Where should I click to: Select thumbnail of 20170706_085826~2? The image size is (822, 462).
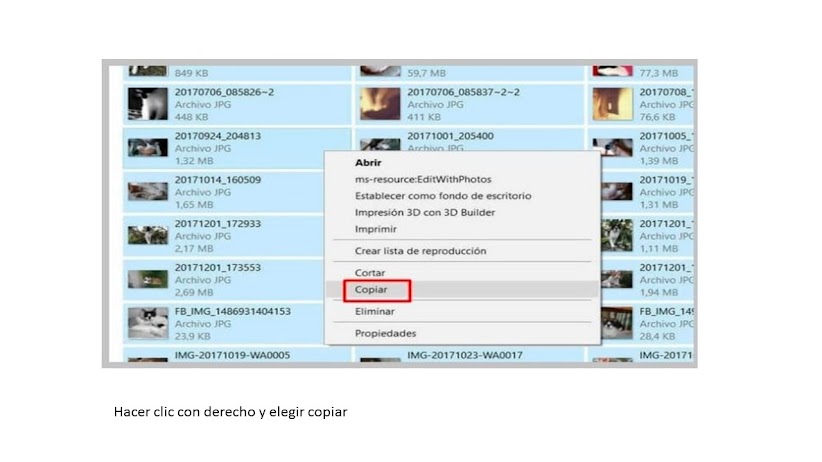coord(148,104)
